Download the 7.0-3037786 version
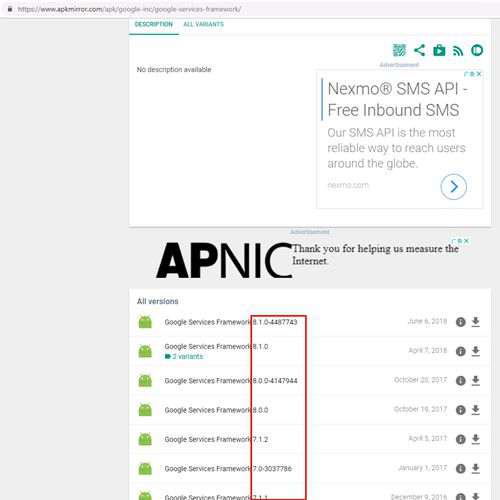This screenshot has height=500, width=500. [476, 468]
